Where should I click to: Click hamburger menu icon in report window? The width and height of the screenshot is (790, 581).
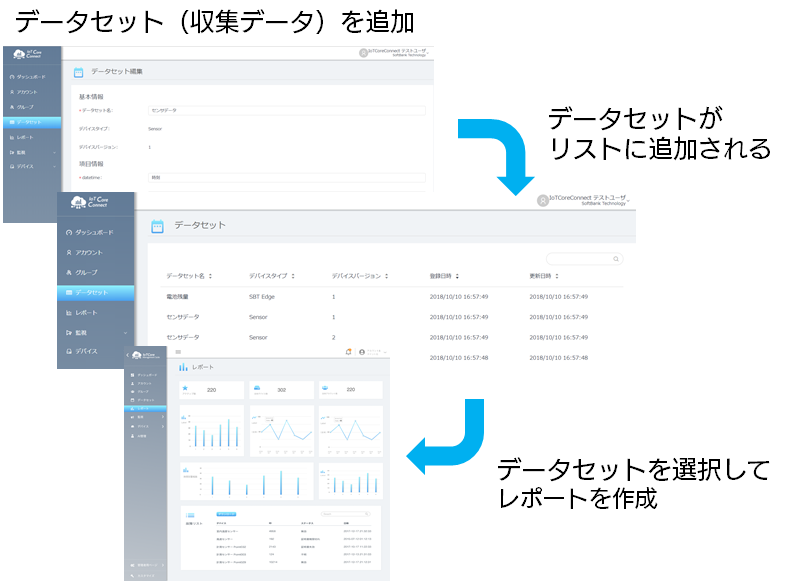(178, 352)
